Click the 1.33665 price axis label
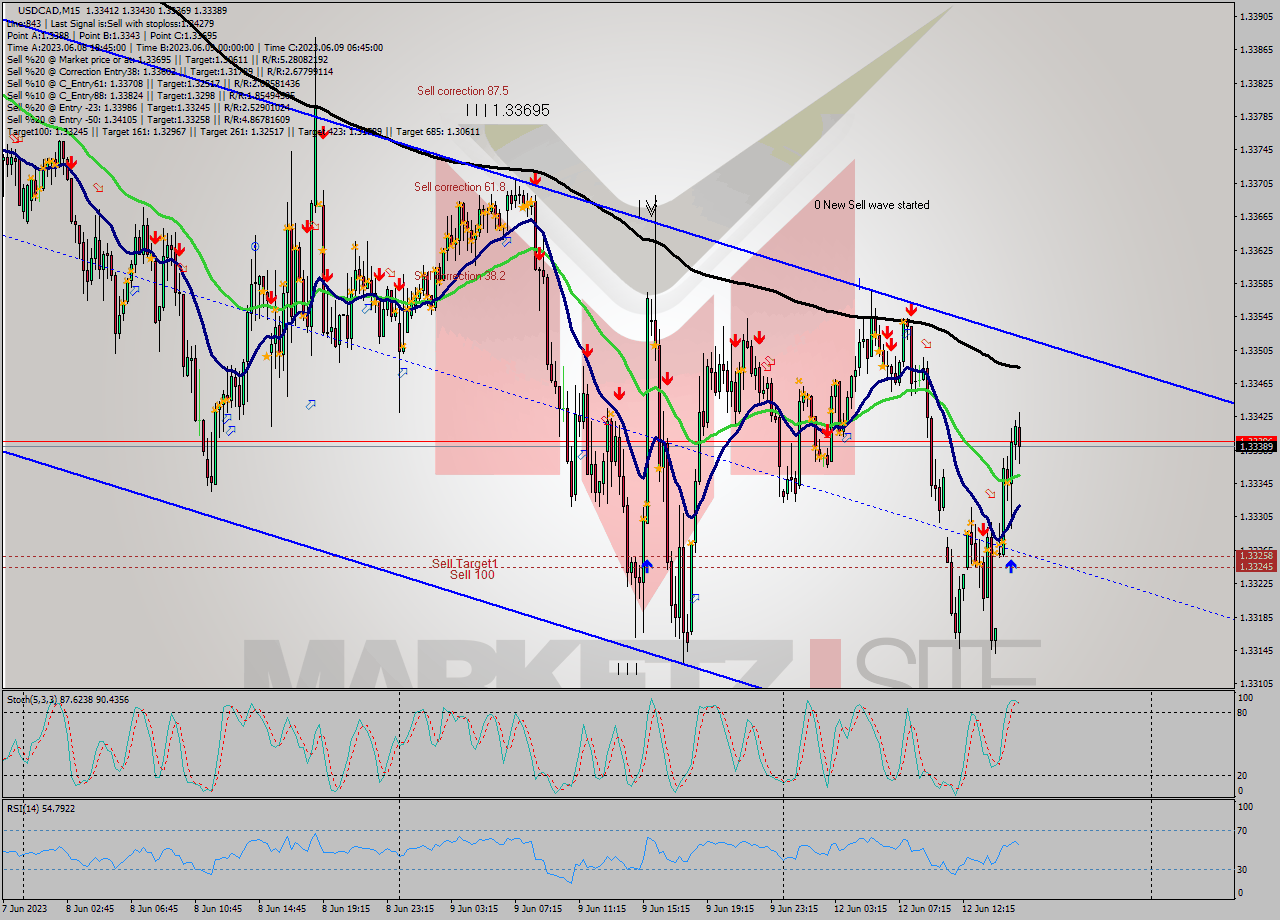1280x920 pixels. (x=1256, y=217)
